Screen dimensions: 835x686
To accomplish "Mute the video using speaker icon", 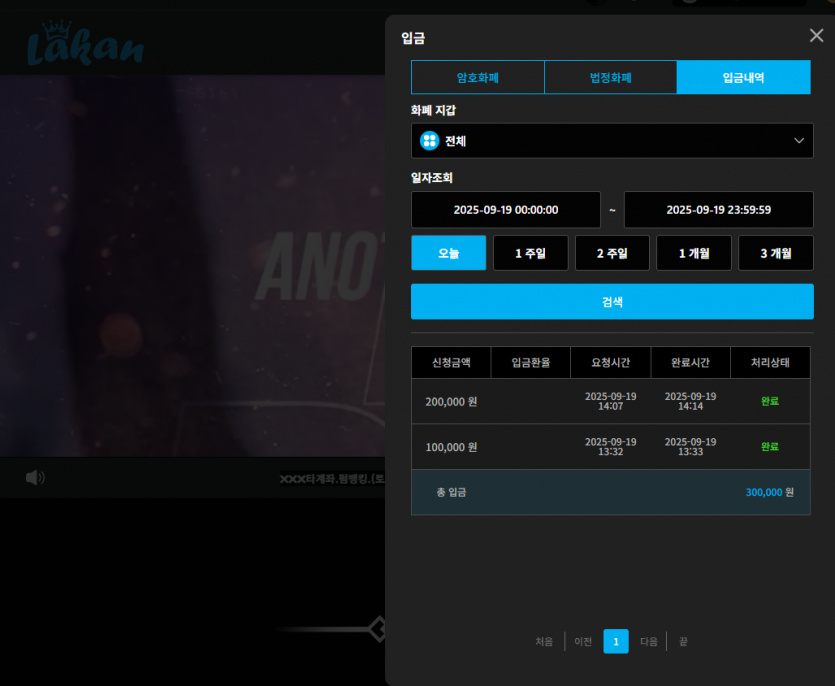I will tap(35, 477).
